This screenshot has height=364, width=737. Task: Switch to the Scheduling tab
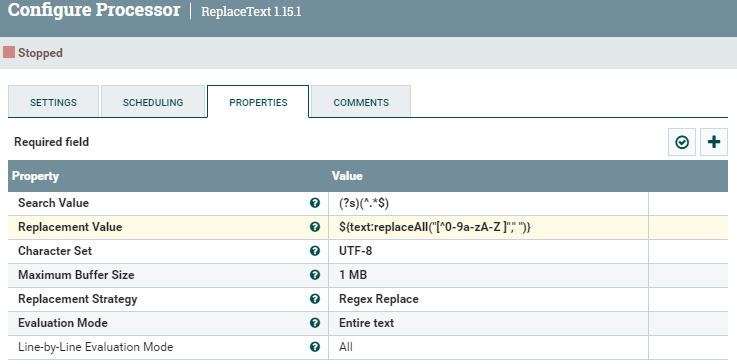pyautogui.click(x=153, y=102)
